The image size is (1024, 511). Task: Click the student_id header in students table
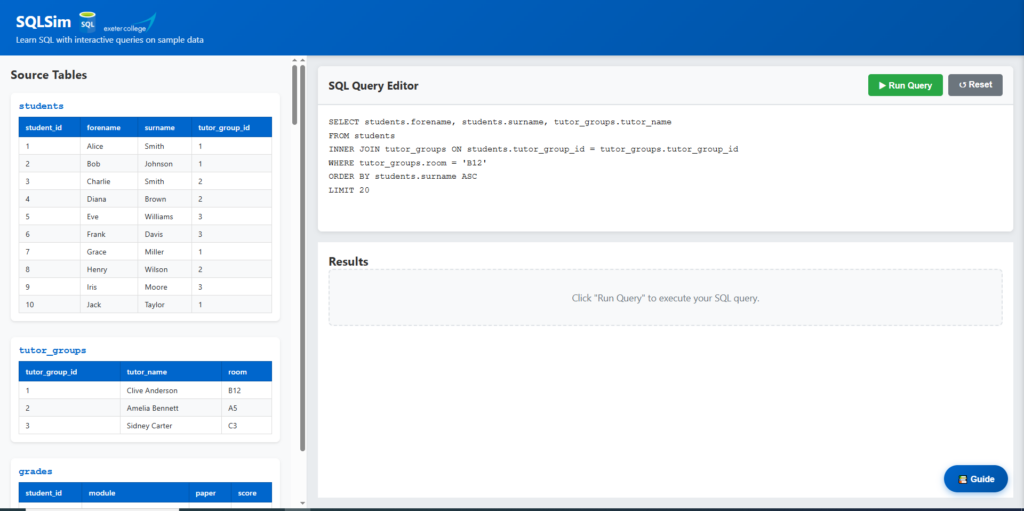(49, 127)
